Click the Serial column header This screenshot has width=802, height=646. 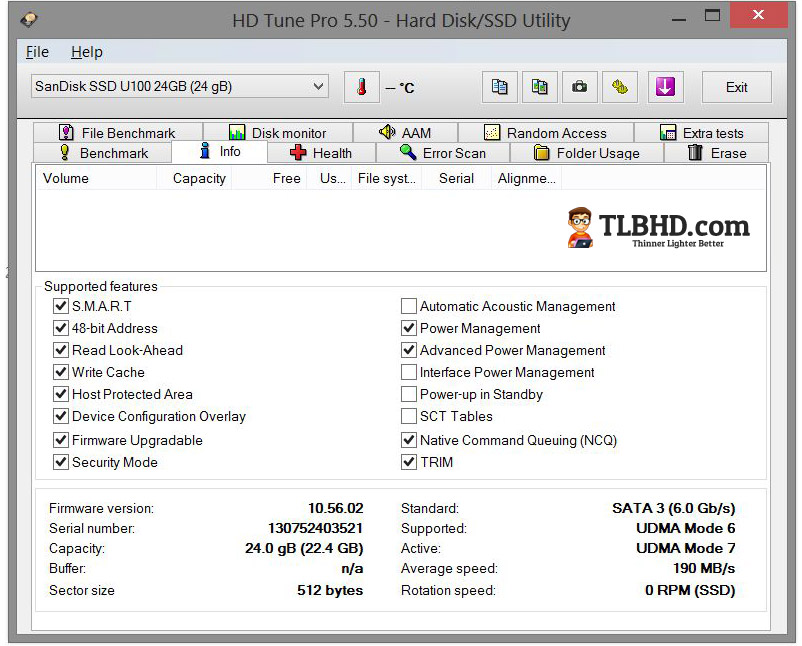[456, 178]
